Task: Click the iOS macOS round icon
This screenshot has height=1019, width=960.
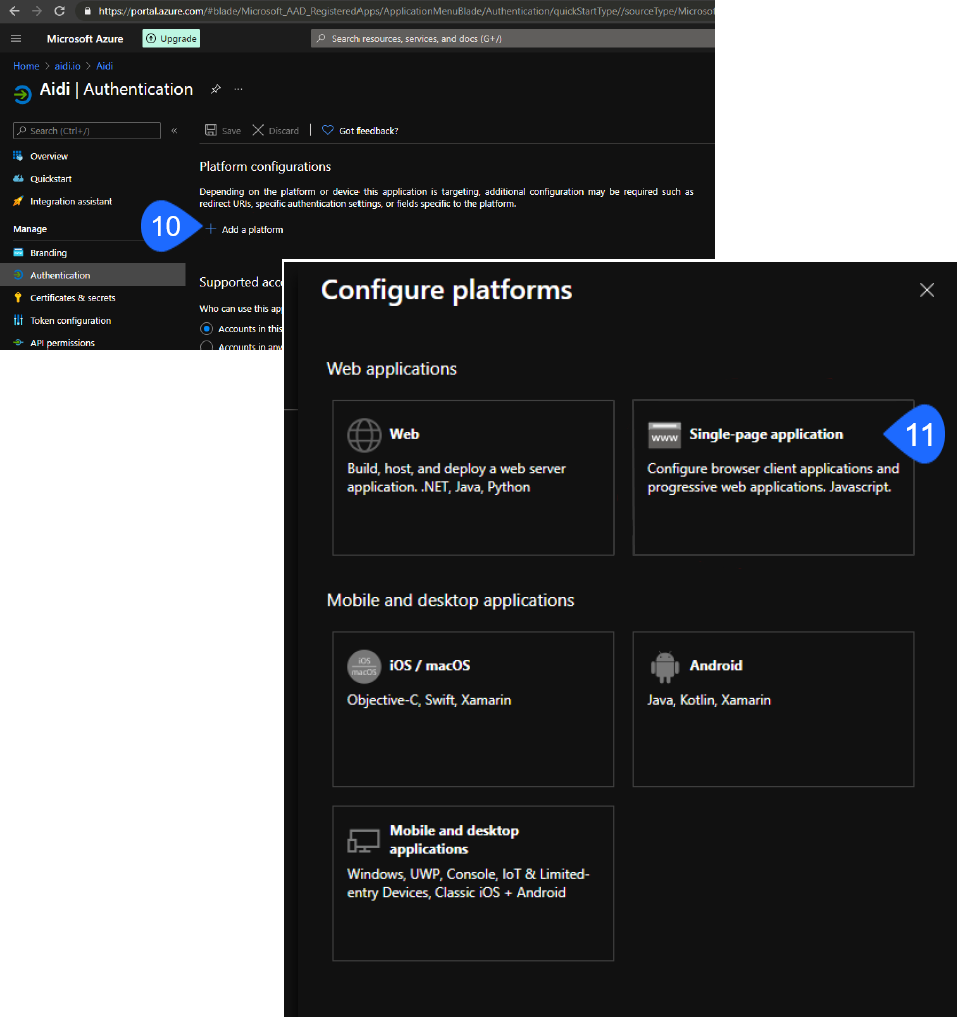Action: click(x=364, y=667)
